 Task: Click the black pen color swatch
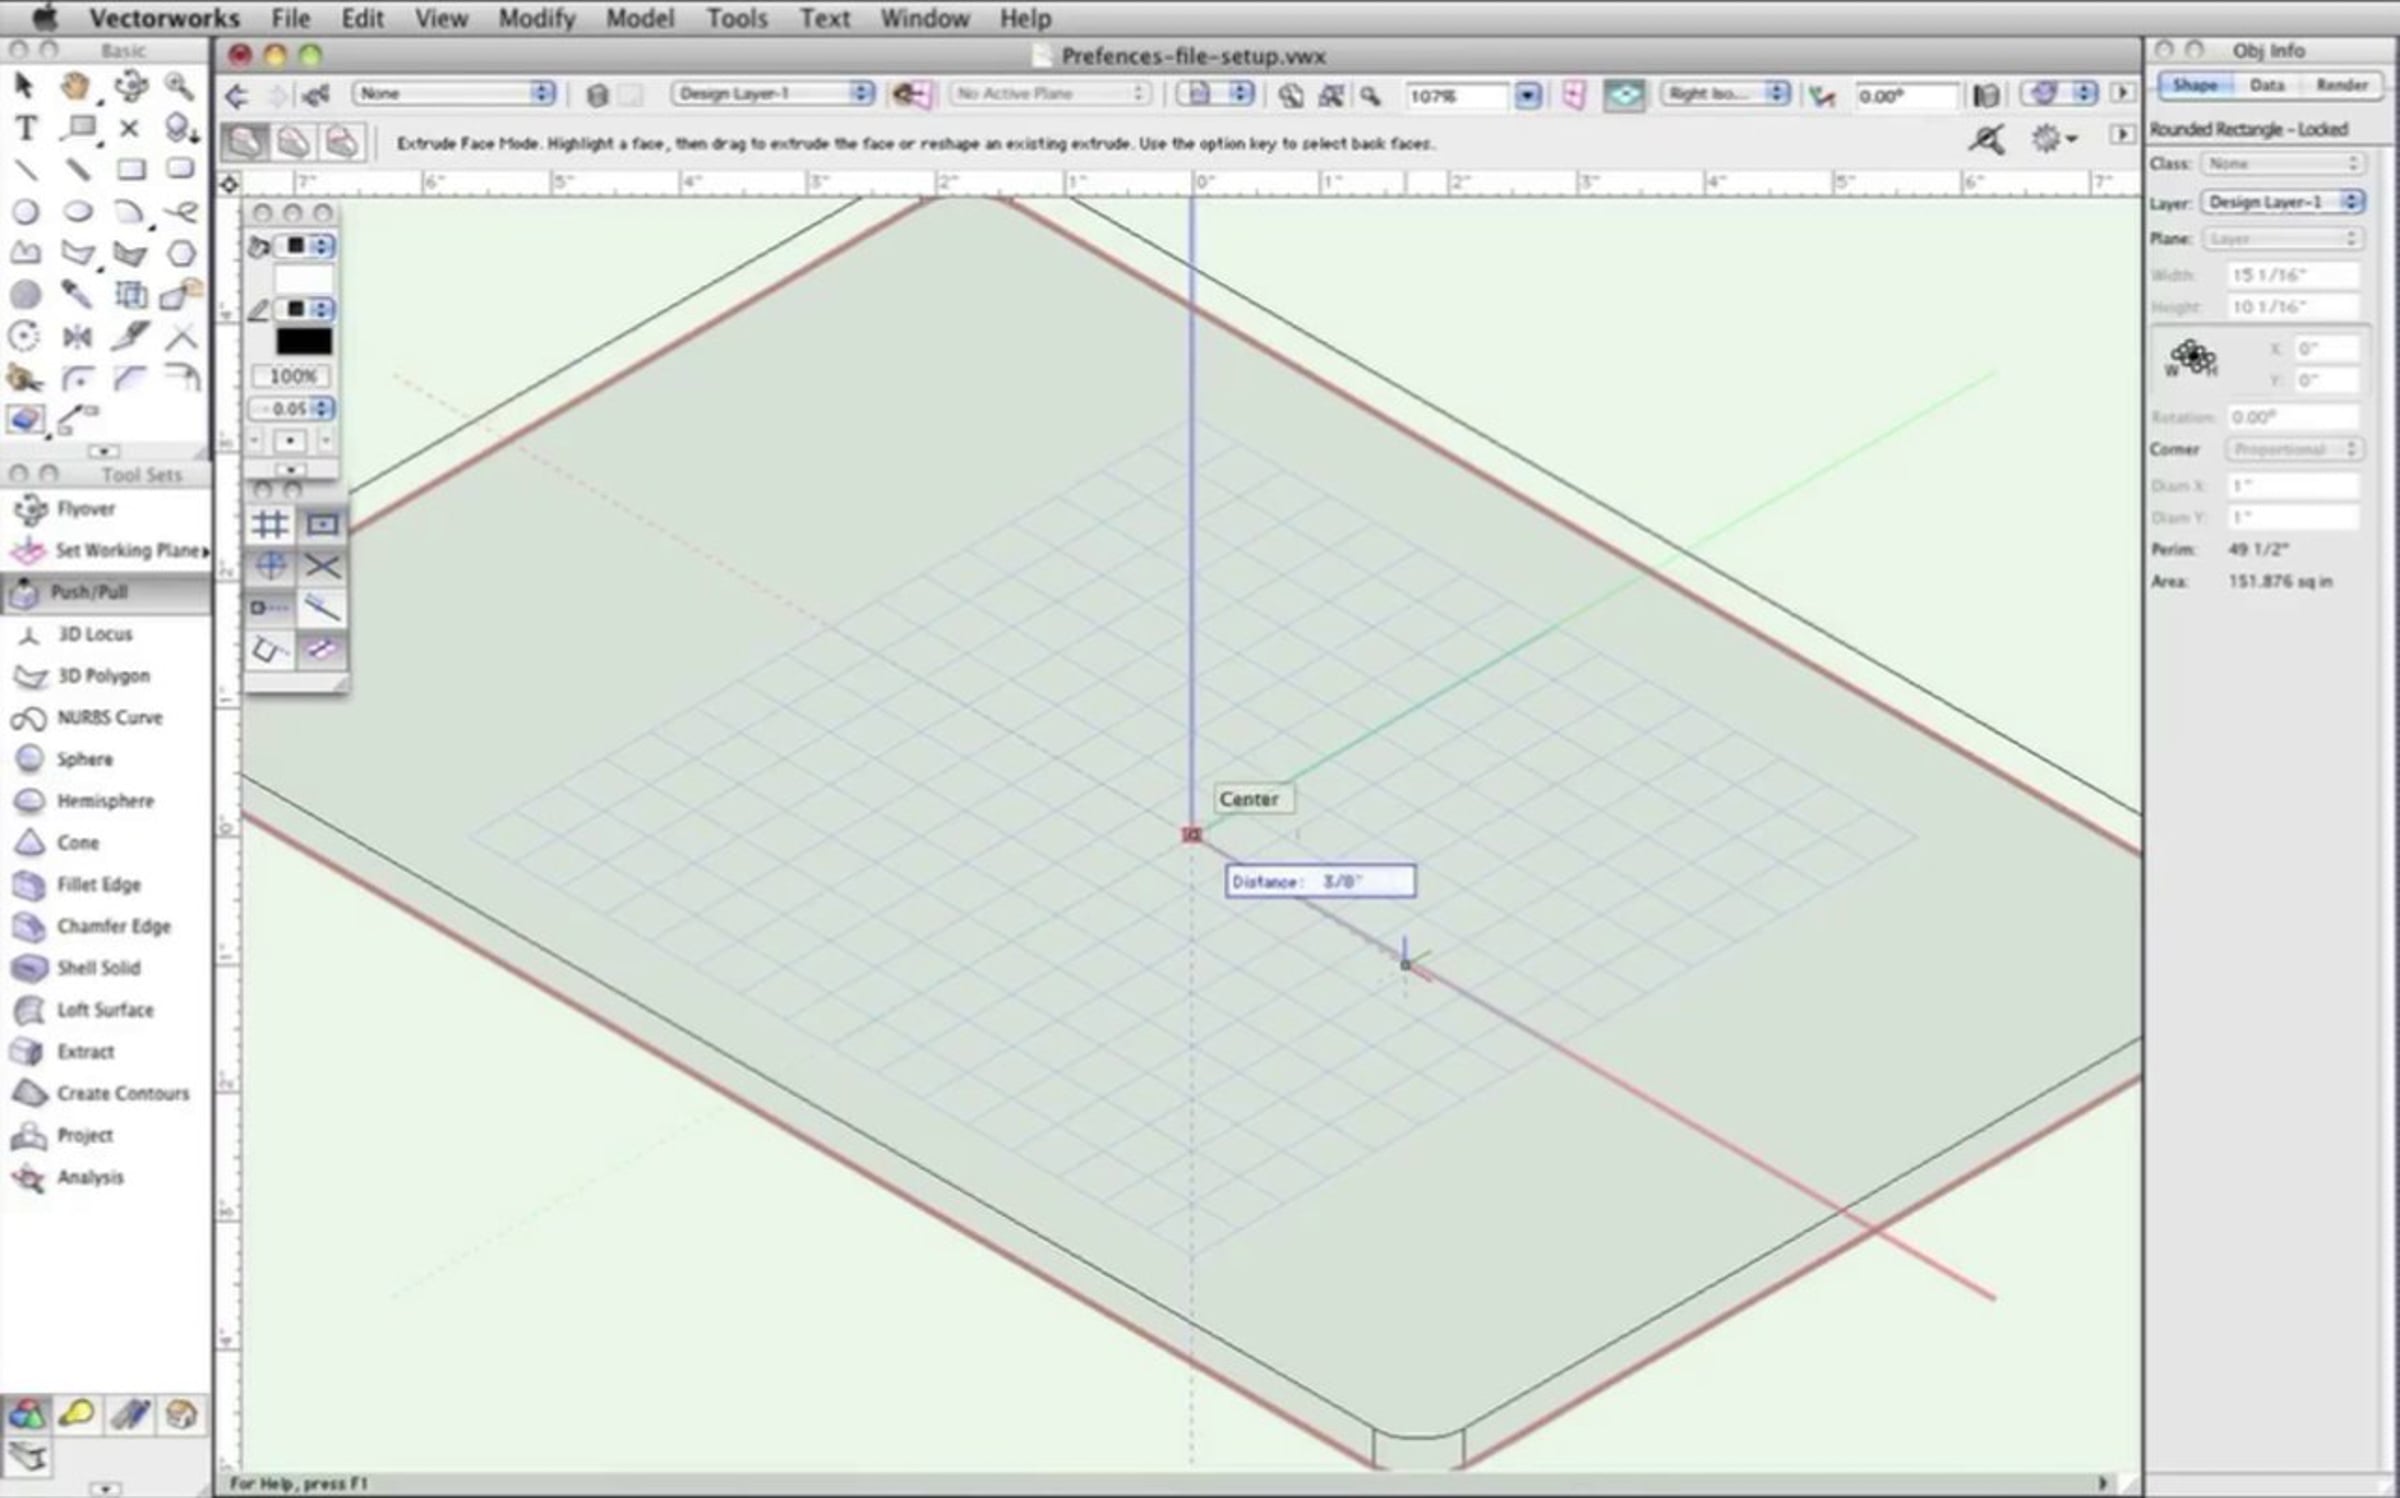[304, 341]
